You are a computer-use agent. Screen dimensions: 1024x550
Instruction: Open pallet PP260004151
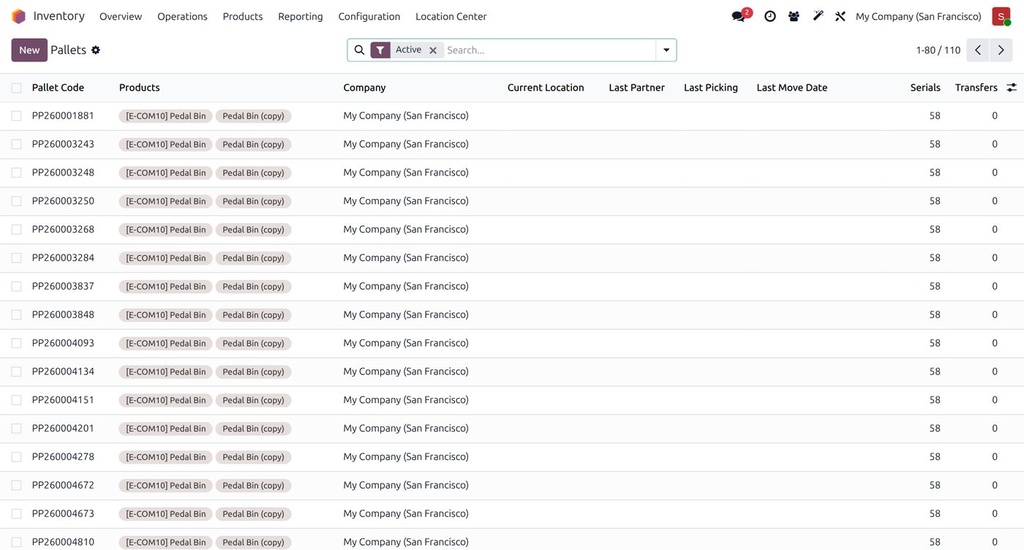[63, 400]
